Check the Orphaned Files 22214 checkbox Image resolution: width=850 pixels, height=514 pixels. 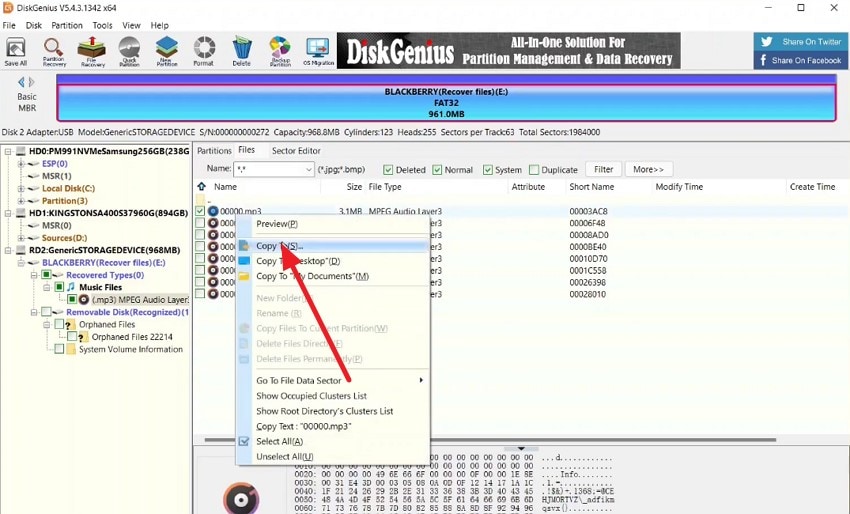click(x=72, y=337)
